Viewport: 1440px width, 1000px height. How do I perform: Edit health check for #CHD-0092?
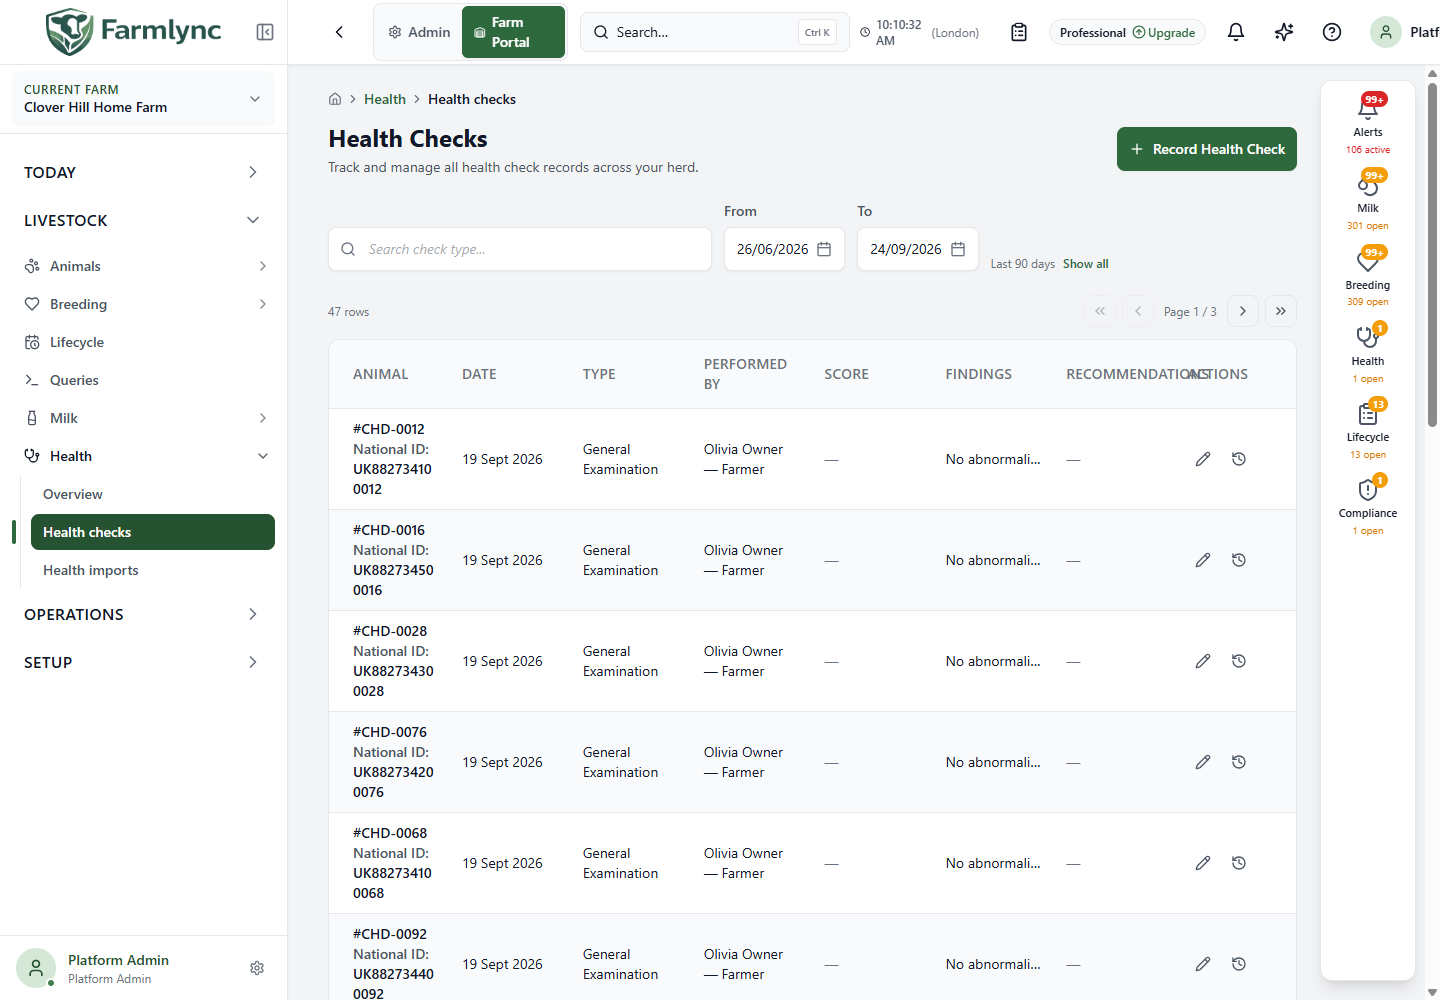click(1203, 964)
